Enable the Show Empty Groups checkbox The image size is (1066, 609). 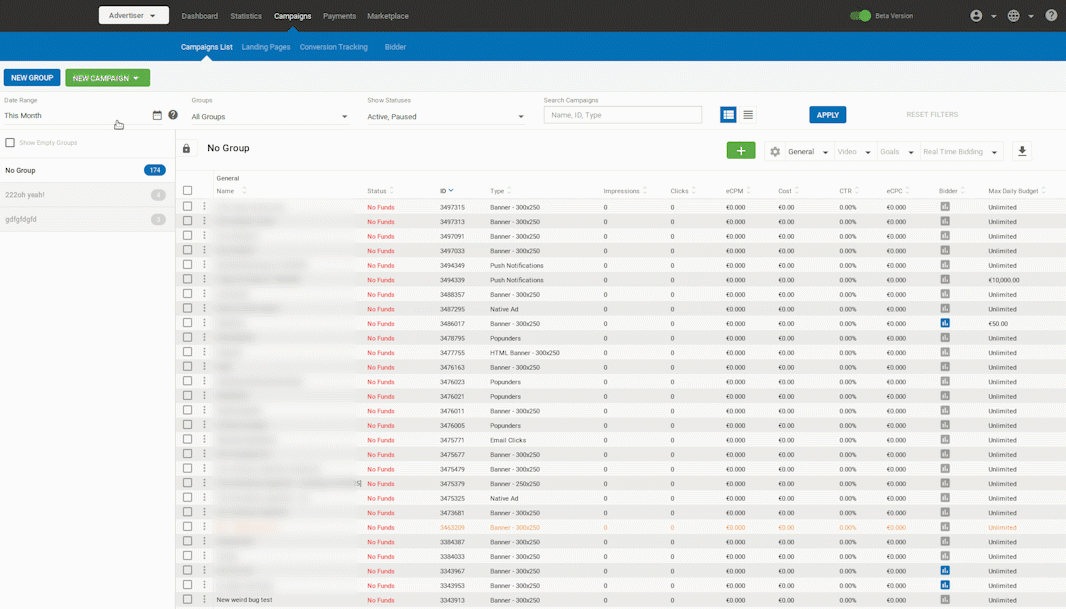(x=10, y=143)
